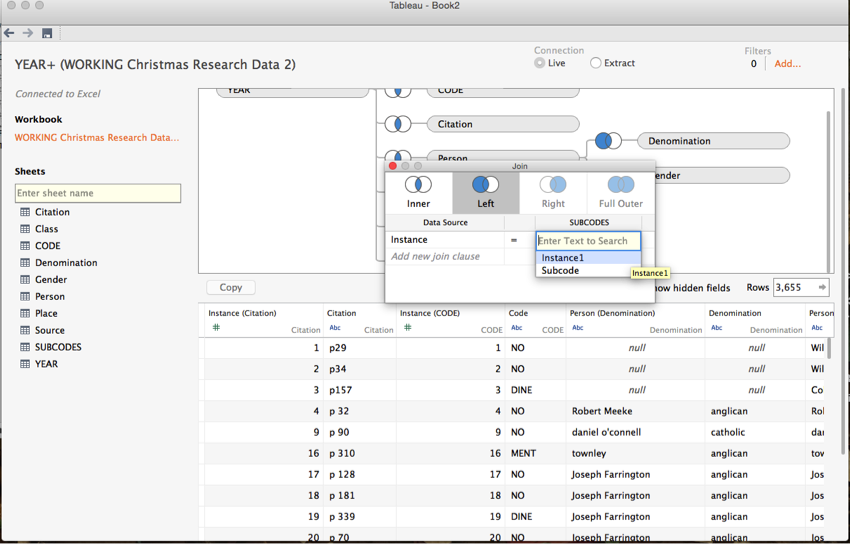Image resolution: width=850 pixels, height=544 pixels.
Task: Click cell with citation p157
Action: [x=360, y=390]
